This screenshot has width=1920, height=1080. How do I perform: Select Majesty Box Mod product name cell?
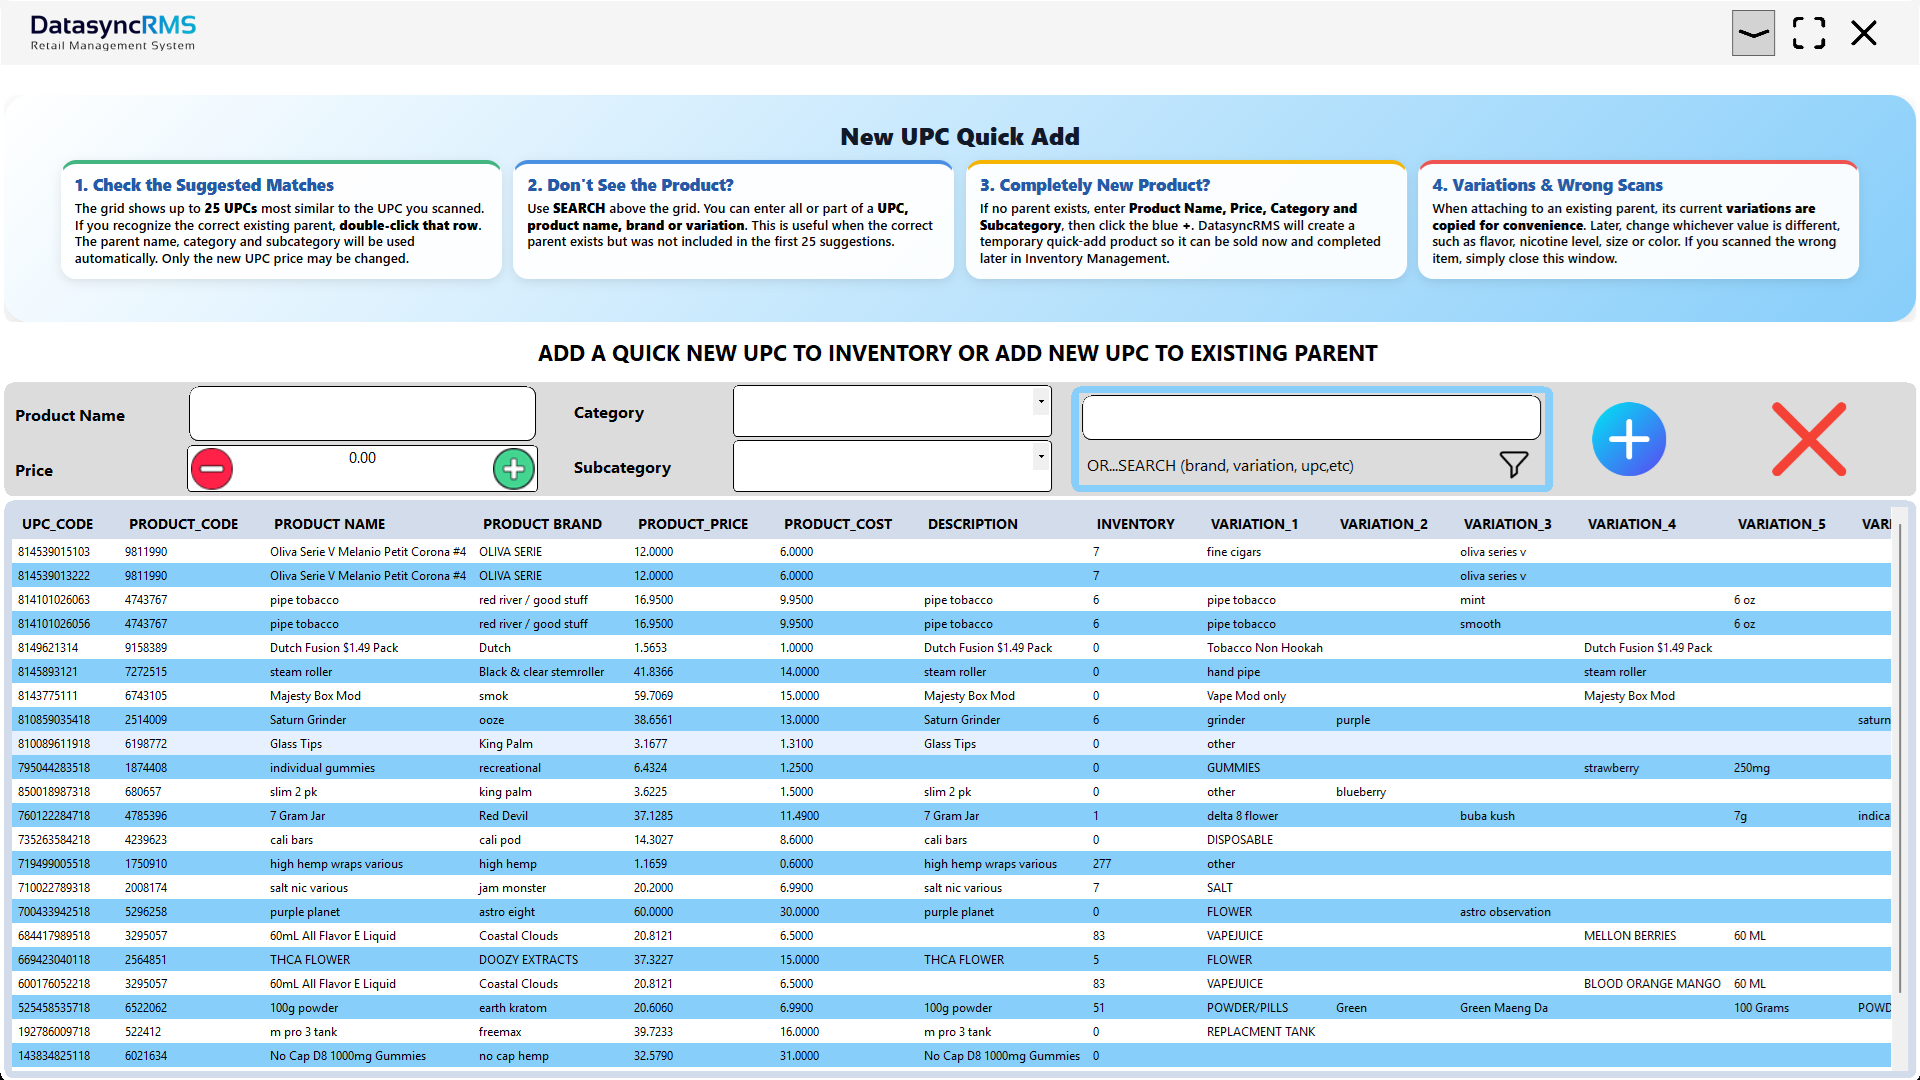coord(315,696)
